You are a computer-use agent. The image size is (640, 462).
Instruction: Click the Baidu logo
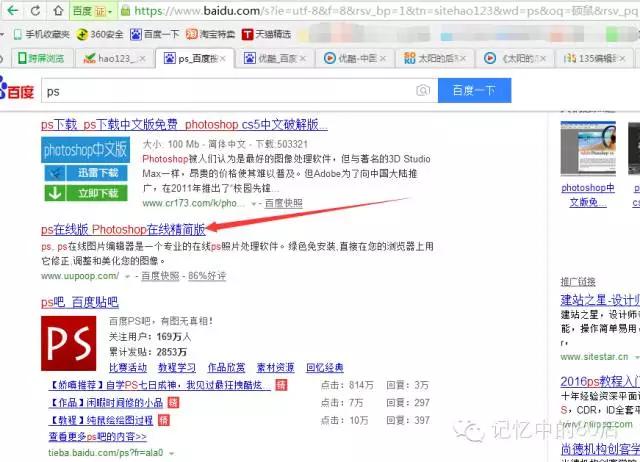pos(16,89)
